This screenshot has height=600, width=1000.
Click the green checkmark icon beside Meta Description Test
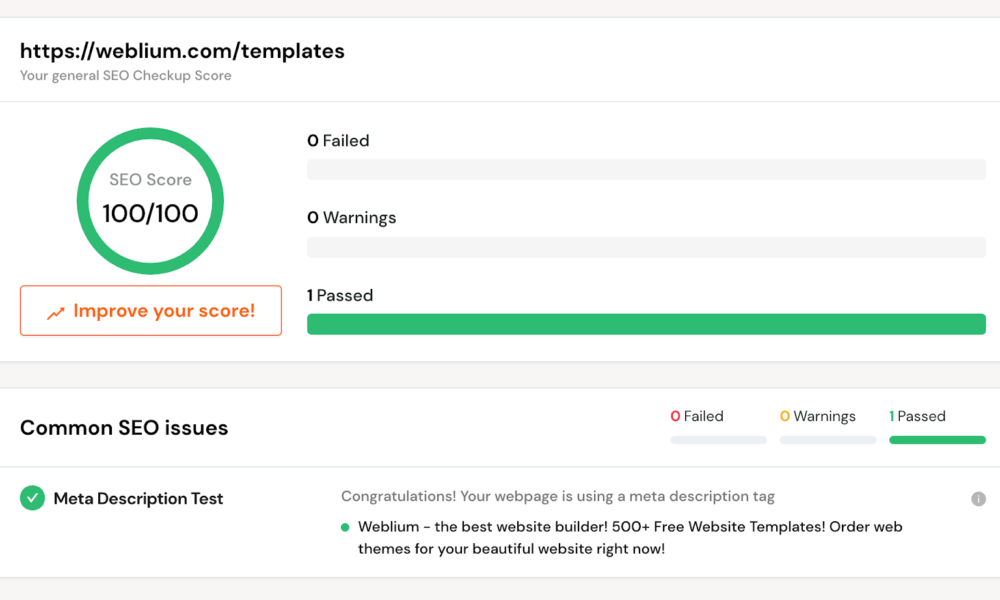click(33, 498)
